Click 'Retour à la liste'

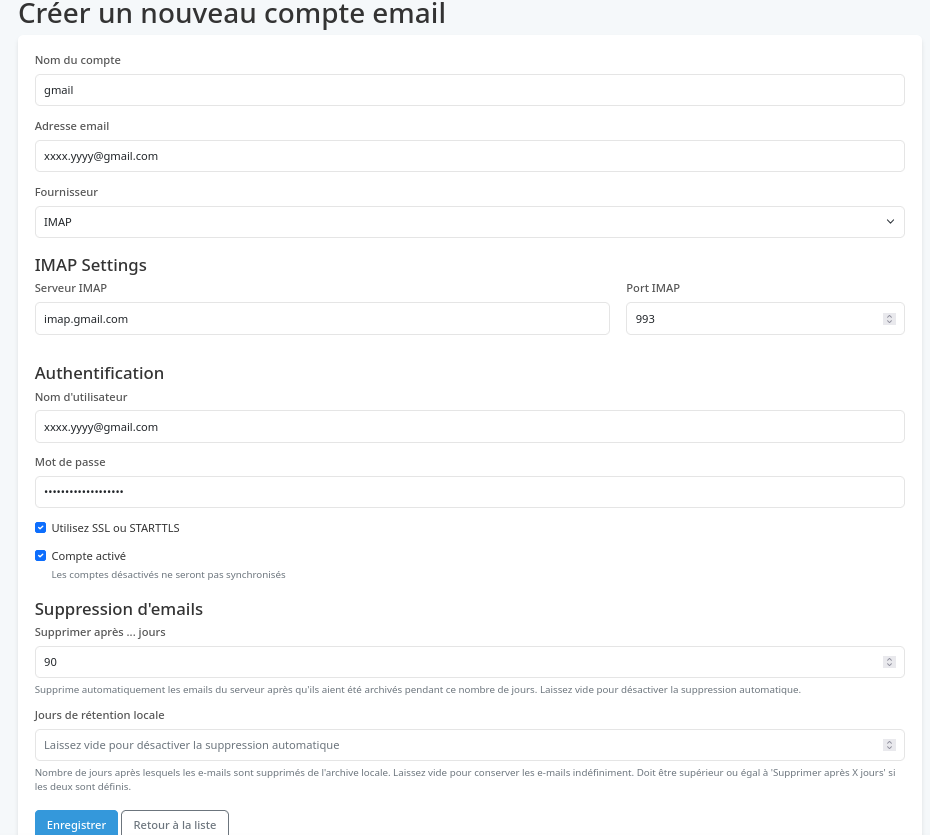click(x=174, y=824)
